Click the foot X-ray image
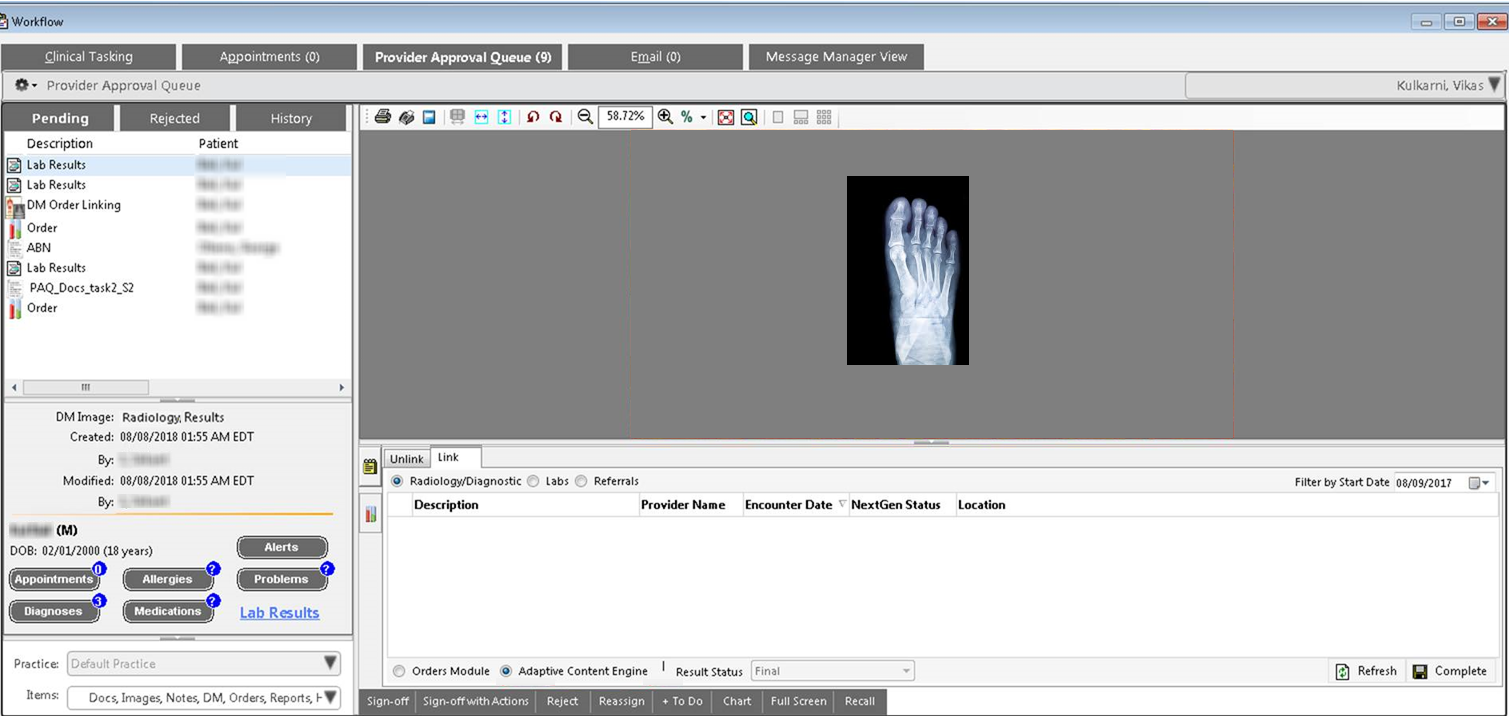Image resolution: width=1509 pixels, height=716 pixels. pos(907,270)
